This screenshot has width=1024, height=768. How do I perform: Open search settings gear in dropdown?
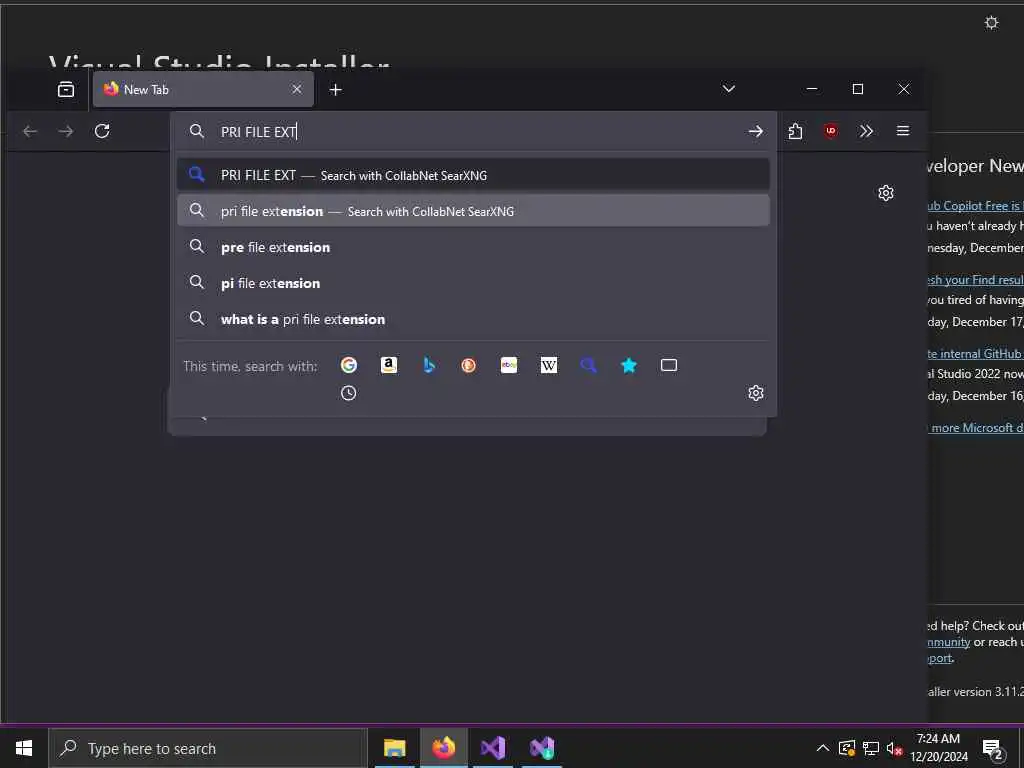pos(756,392)
